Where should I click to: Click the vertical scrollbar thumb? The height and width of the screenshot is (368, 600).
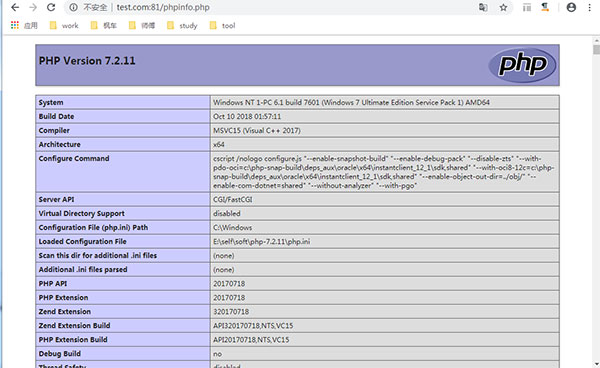[597, 50]
